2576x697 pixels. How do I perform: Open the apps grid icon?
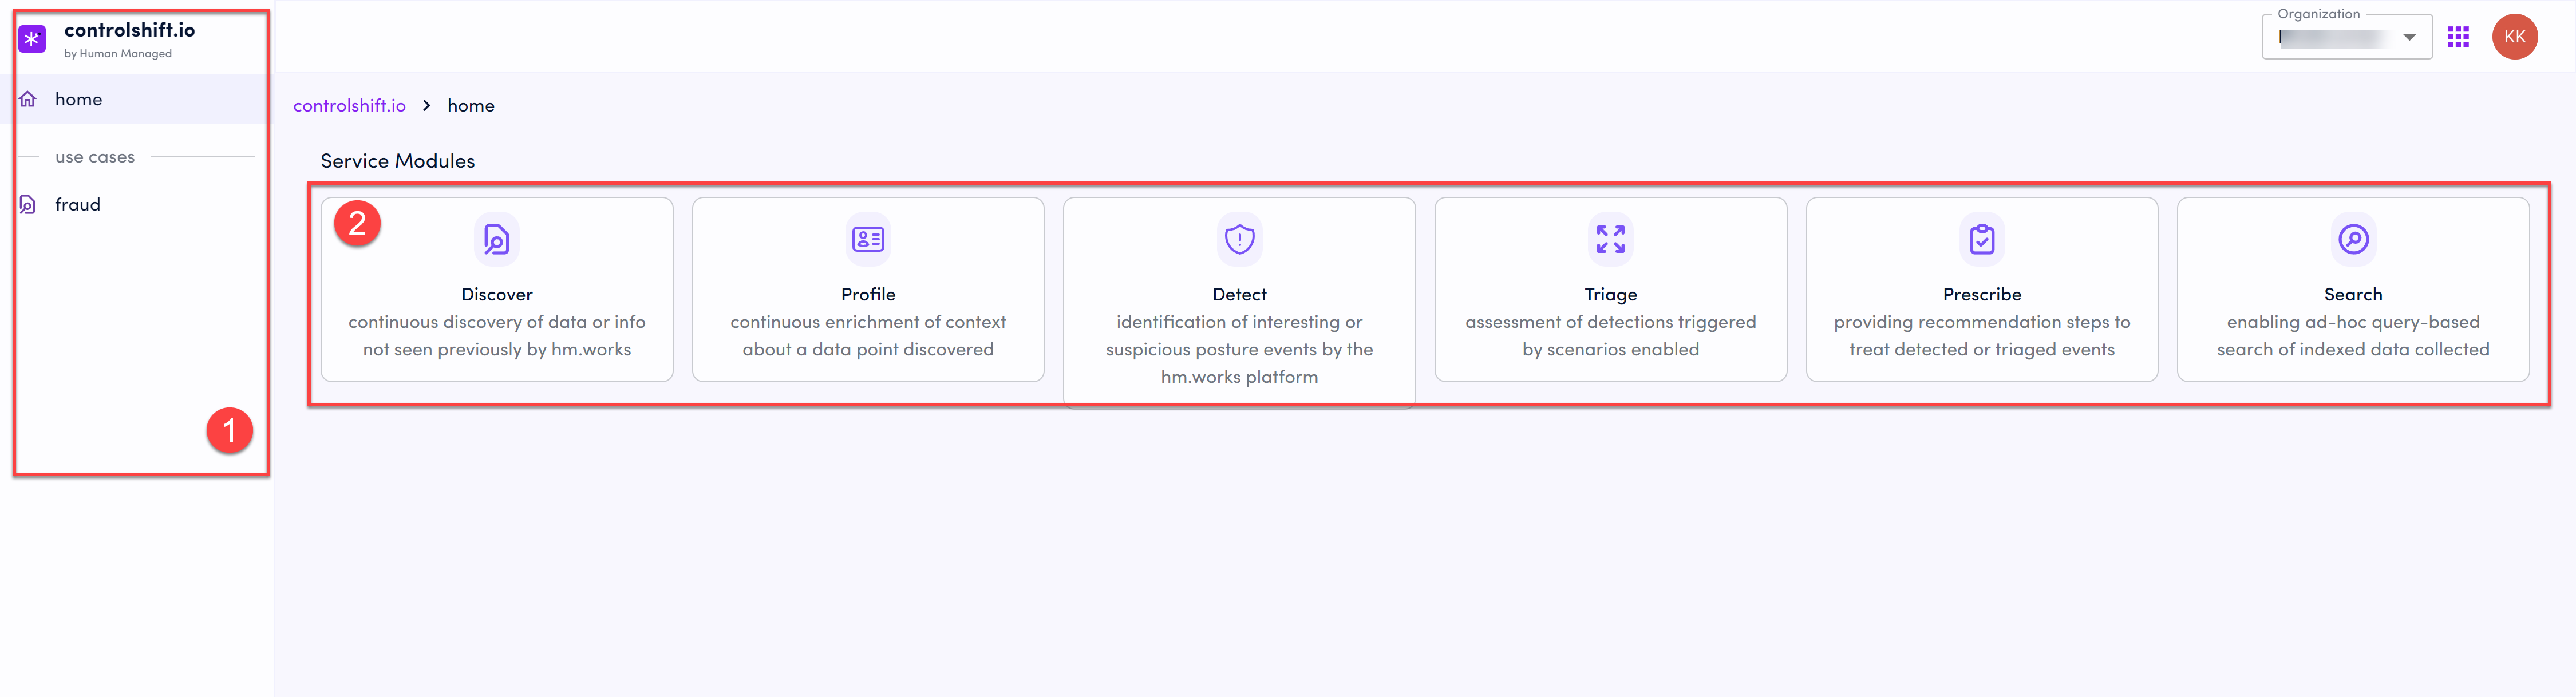coord(2458,37)
